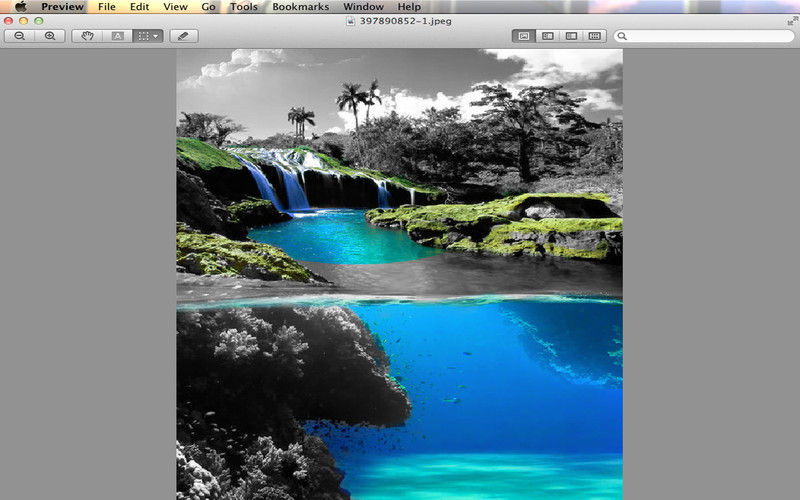This screenshot has width=800, height=500.
Task: Open the Window menu
Action: pos(363,7)
